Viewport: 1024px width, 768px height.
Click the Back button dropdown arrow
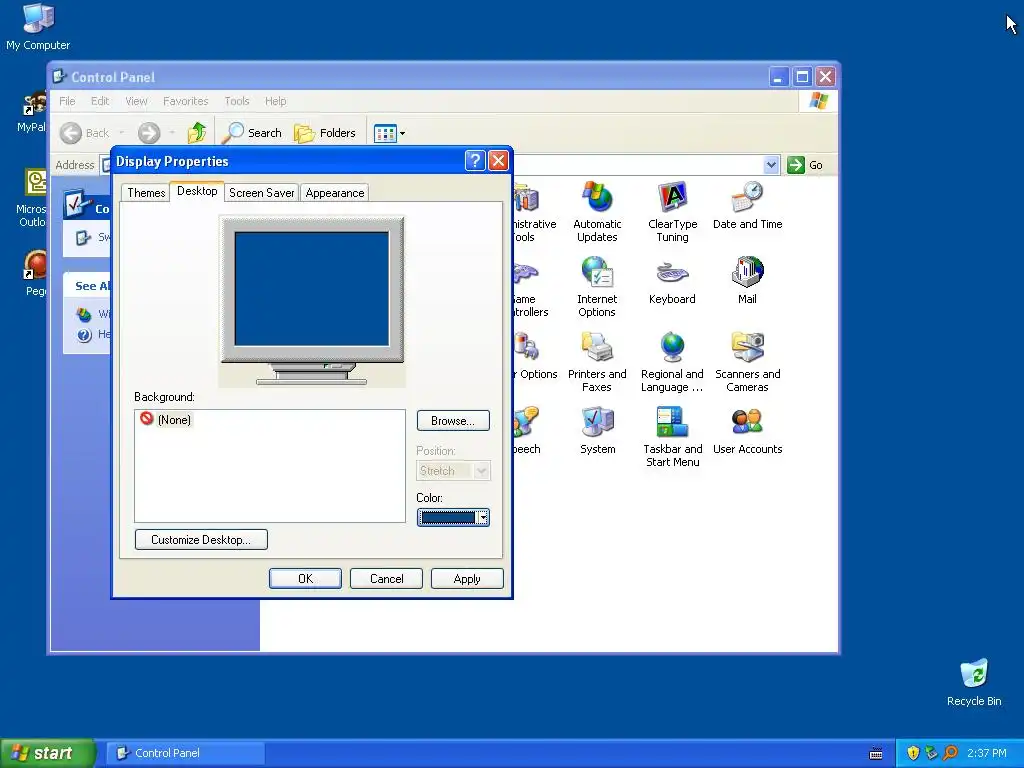click(121, 133)
